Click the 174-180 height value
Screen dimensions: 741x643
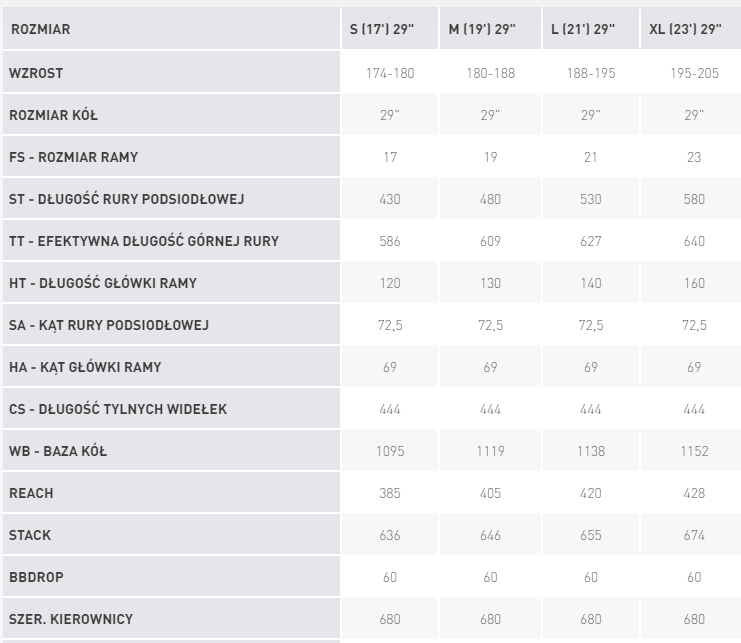click(390, 73)
